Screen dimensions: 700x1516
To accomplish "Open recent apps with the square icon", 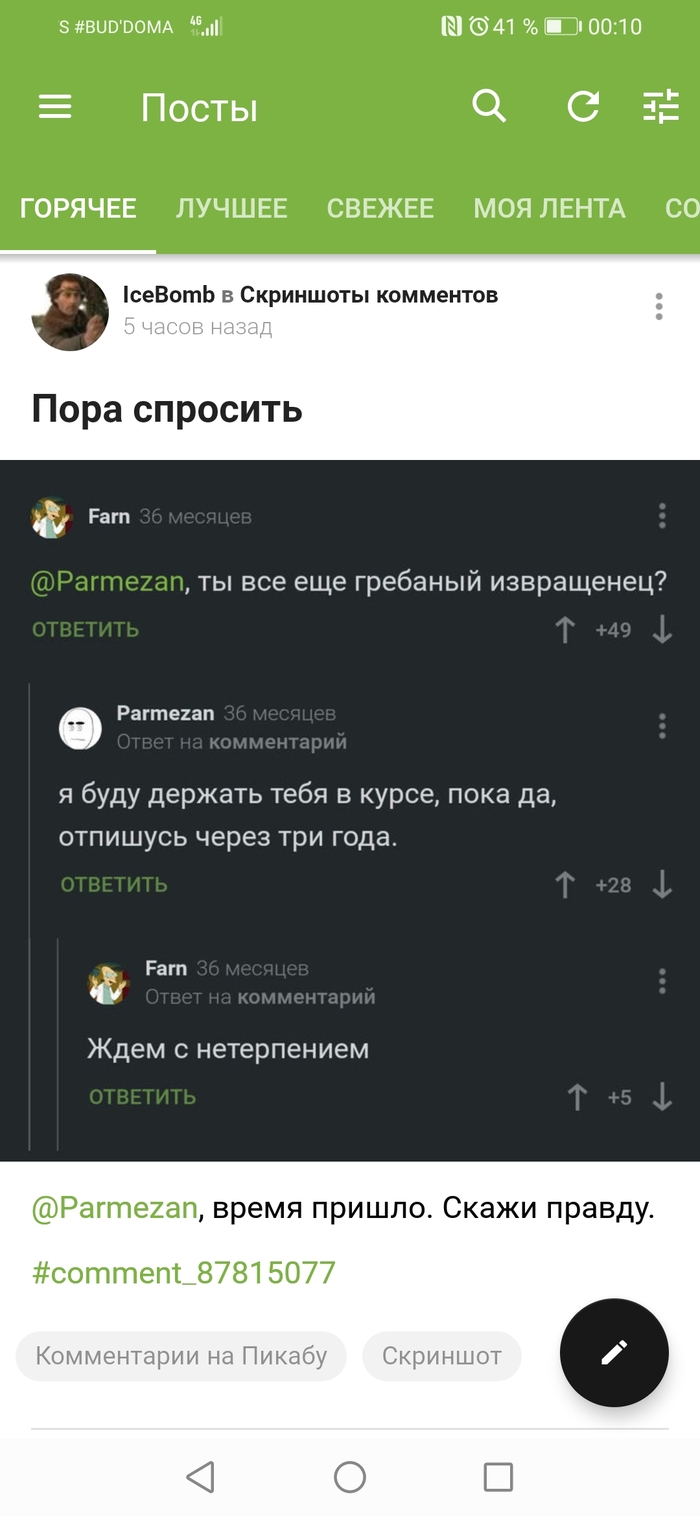I will pyautogui.click(x=497, y=1476).
